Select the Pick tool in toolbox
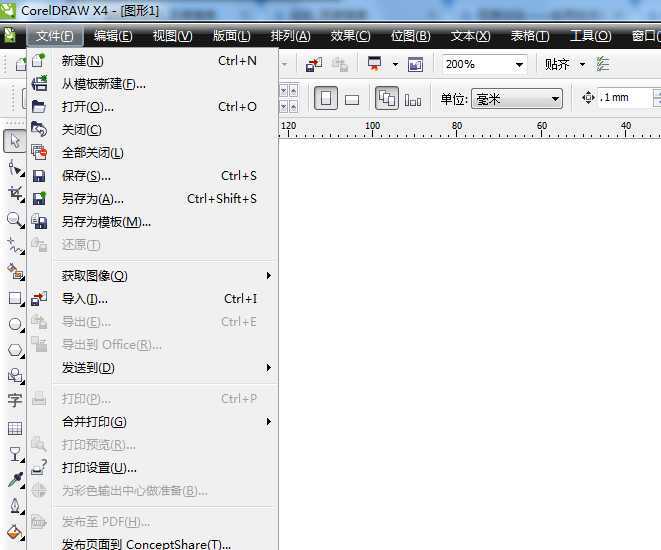Viewport: 661px width, 550px height. point(15,141)
